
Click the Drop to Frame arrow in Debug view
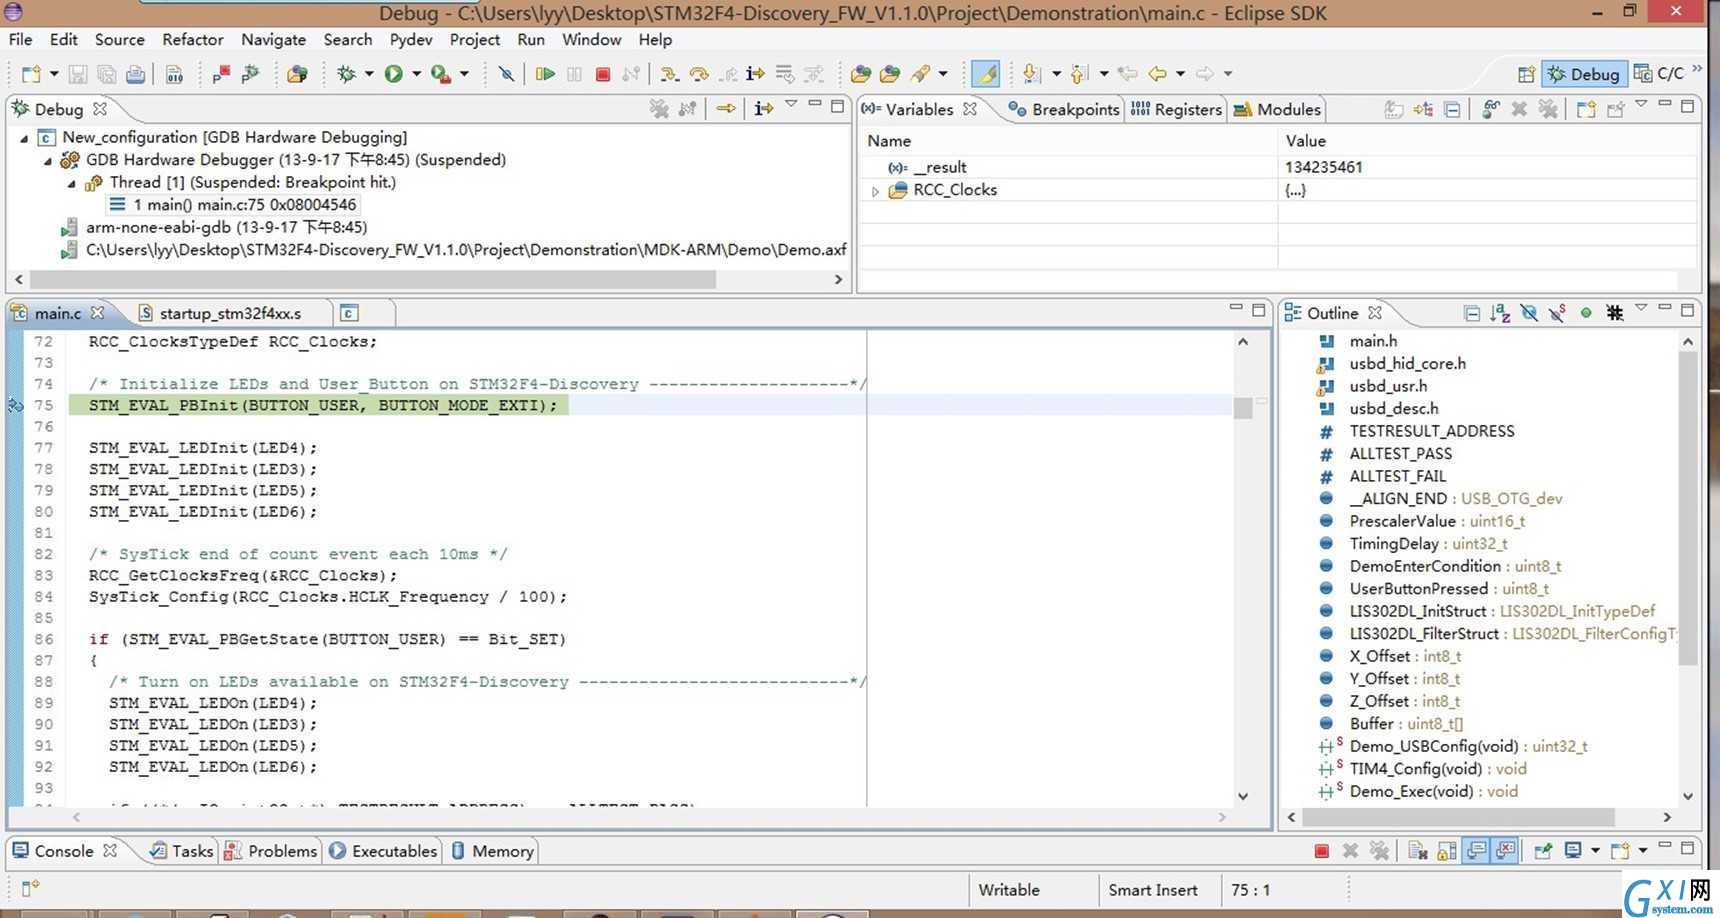(x=726, y=109)
